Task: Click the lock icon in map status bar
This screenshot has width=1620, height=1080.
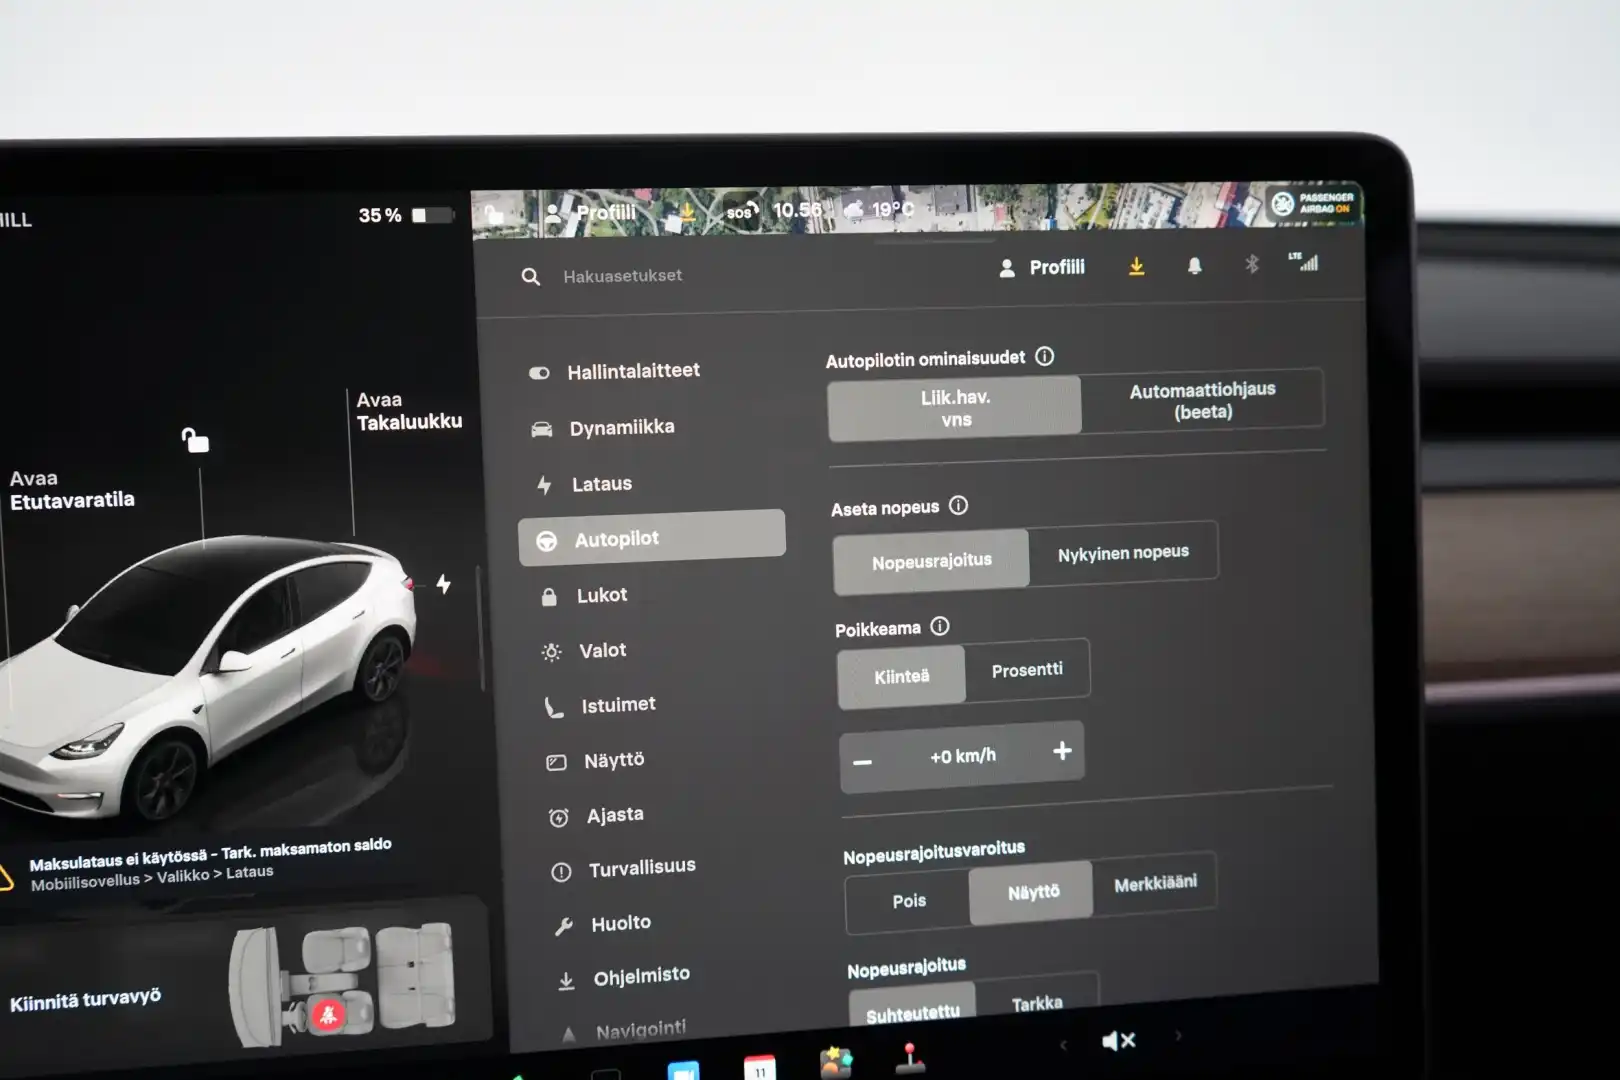Action: [494, 213]
